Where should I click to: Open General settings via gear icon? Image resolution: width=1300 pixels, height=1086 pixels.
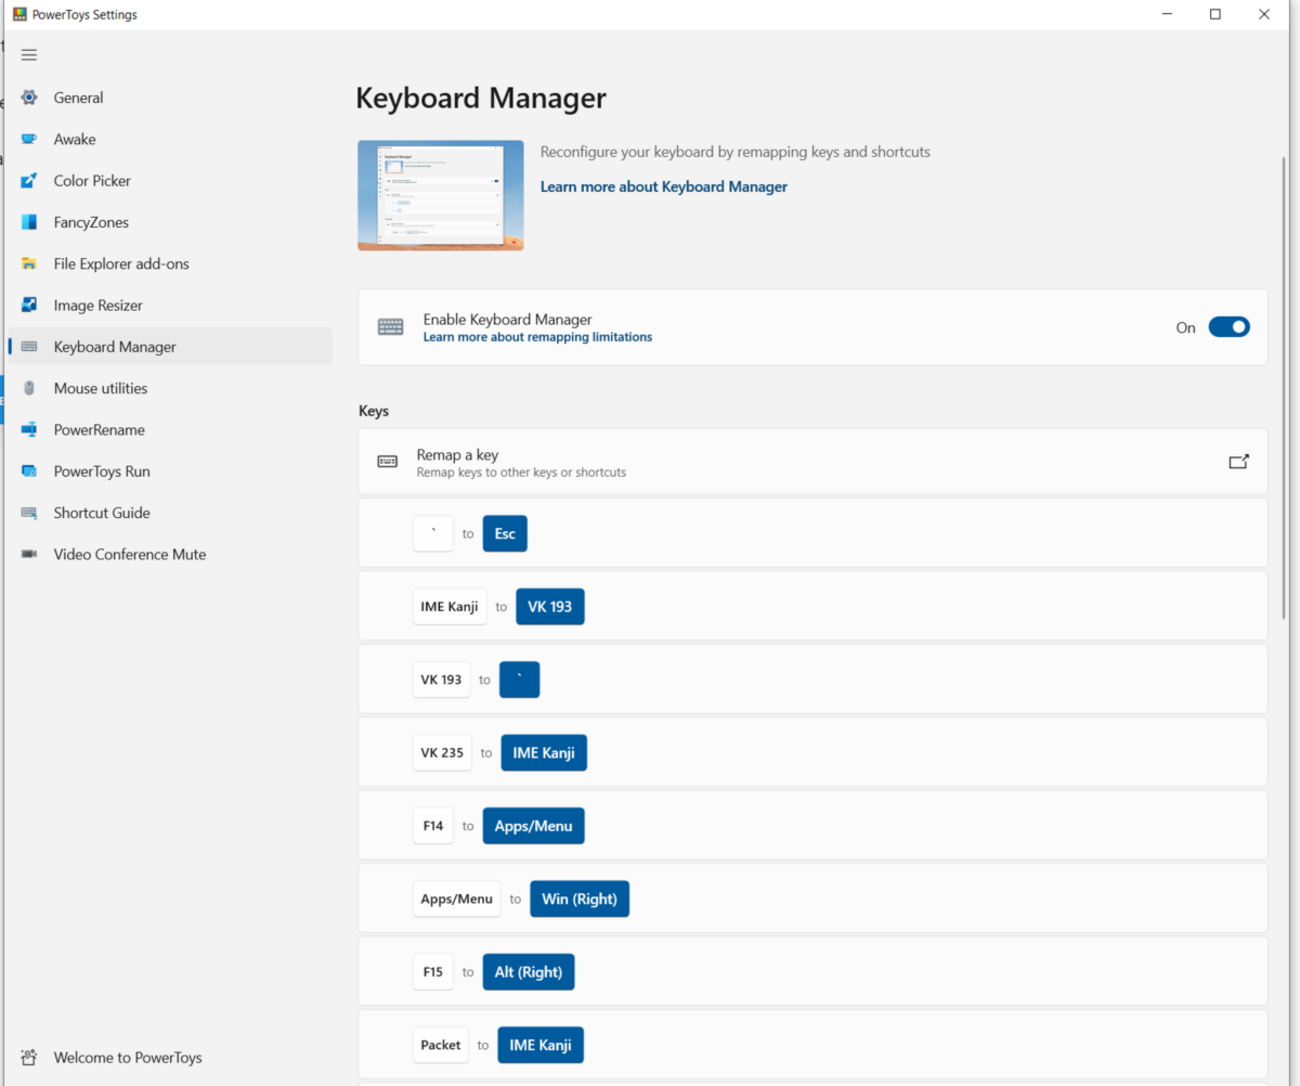coord(29,98)
